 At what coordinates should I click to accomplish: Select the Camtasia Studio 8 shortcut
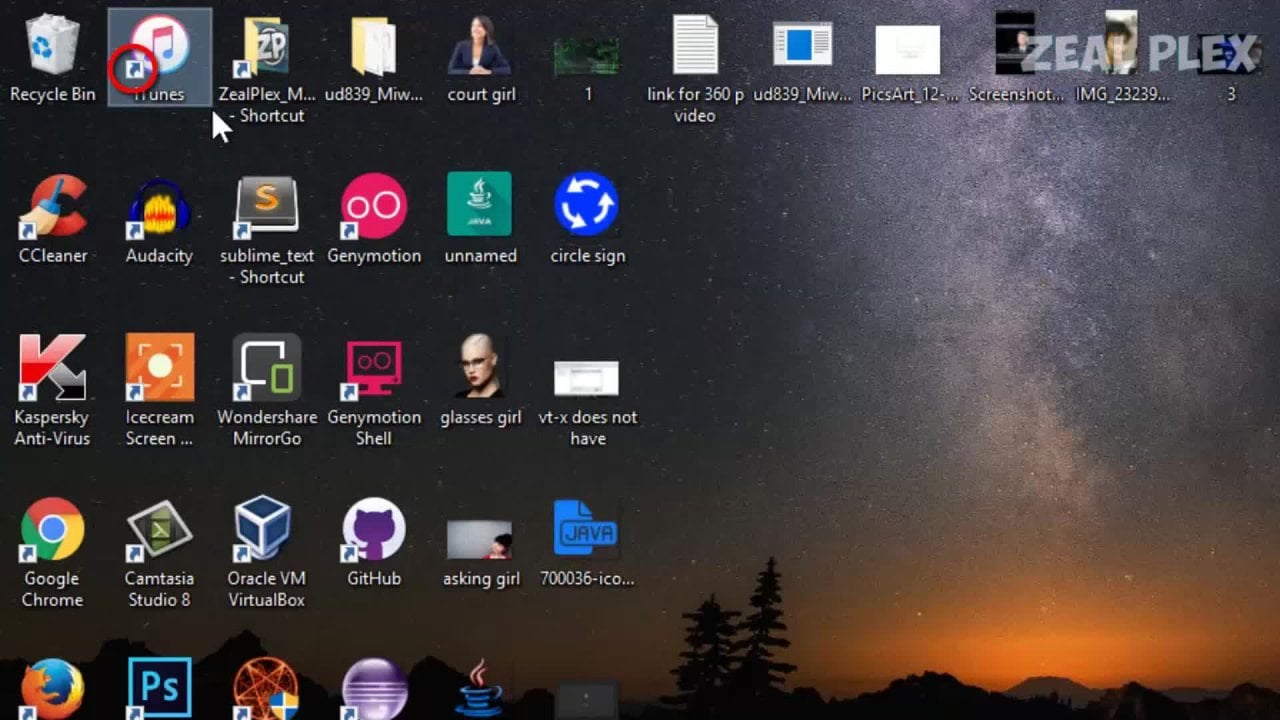(159, 530)
